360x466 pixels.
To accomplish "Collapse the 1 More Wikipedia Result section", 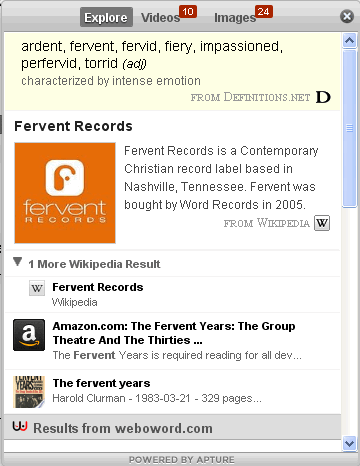I will (18, 262).
